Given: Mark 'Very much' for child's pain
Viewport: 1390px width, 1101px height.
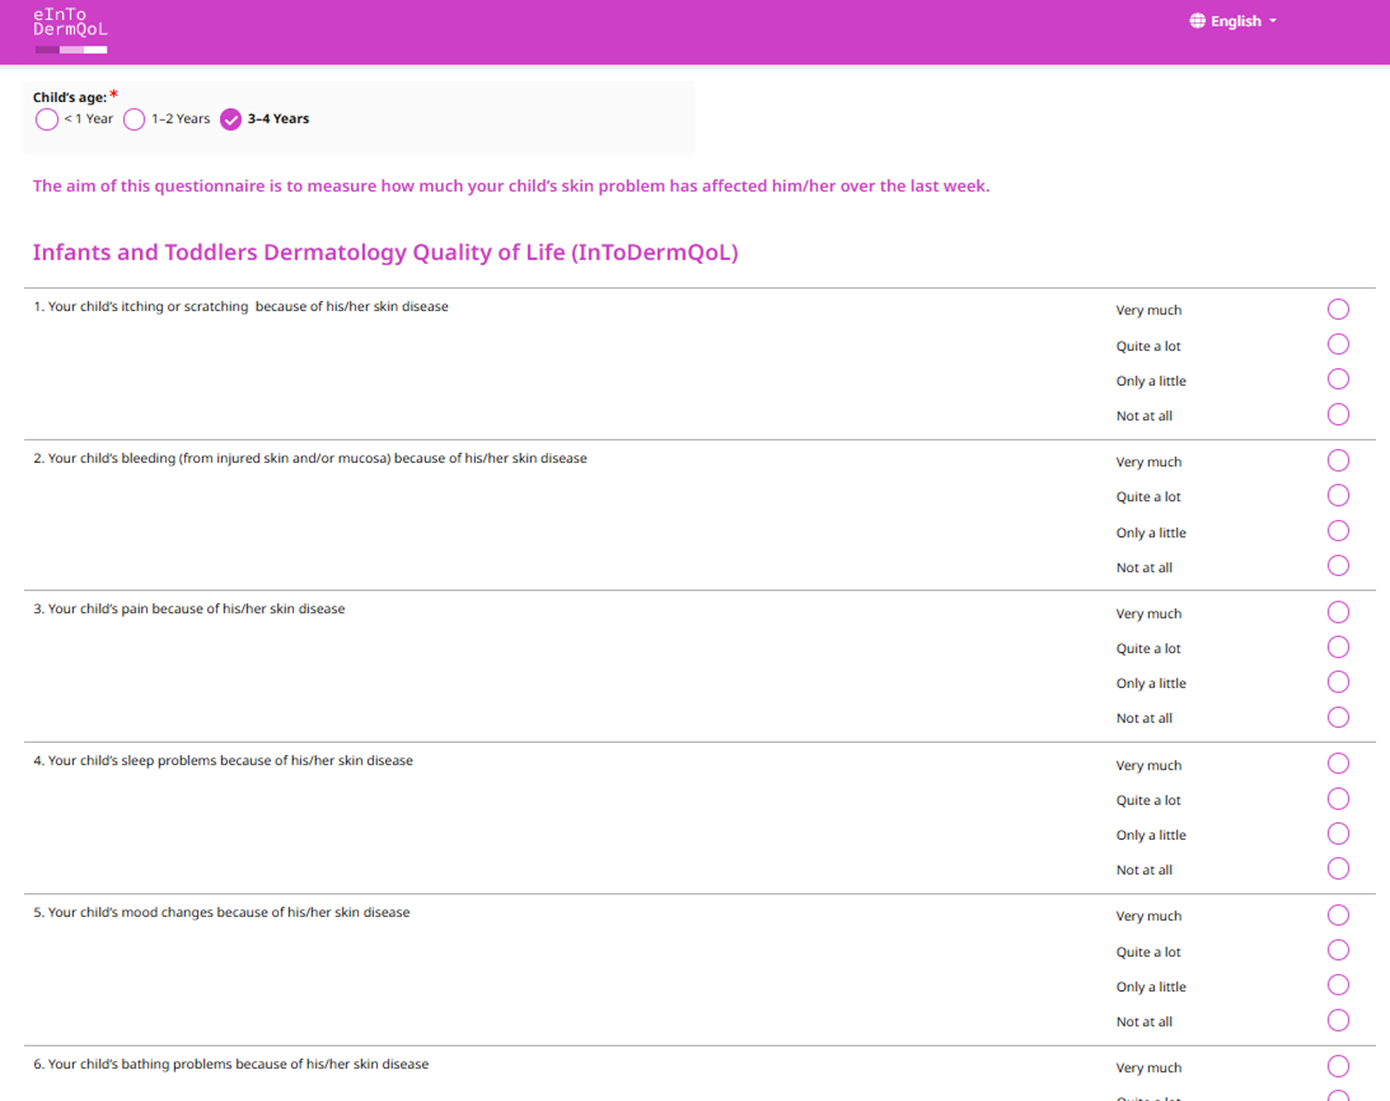Looking at the screenshot, I should [1338, 612].
